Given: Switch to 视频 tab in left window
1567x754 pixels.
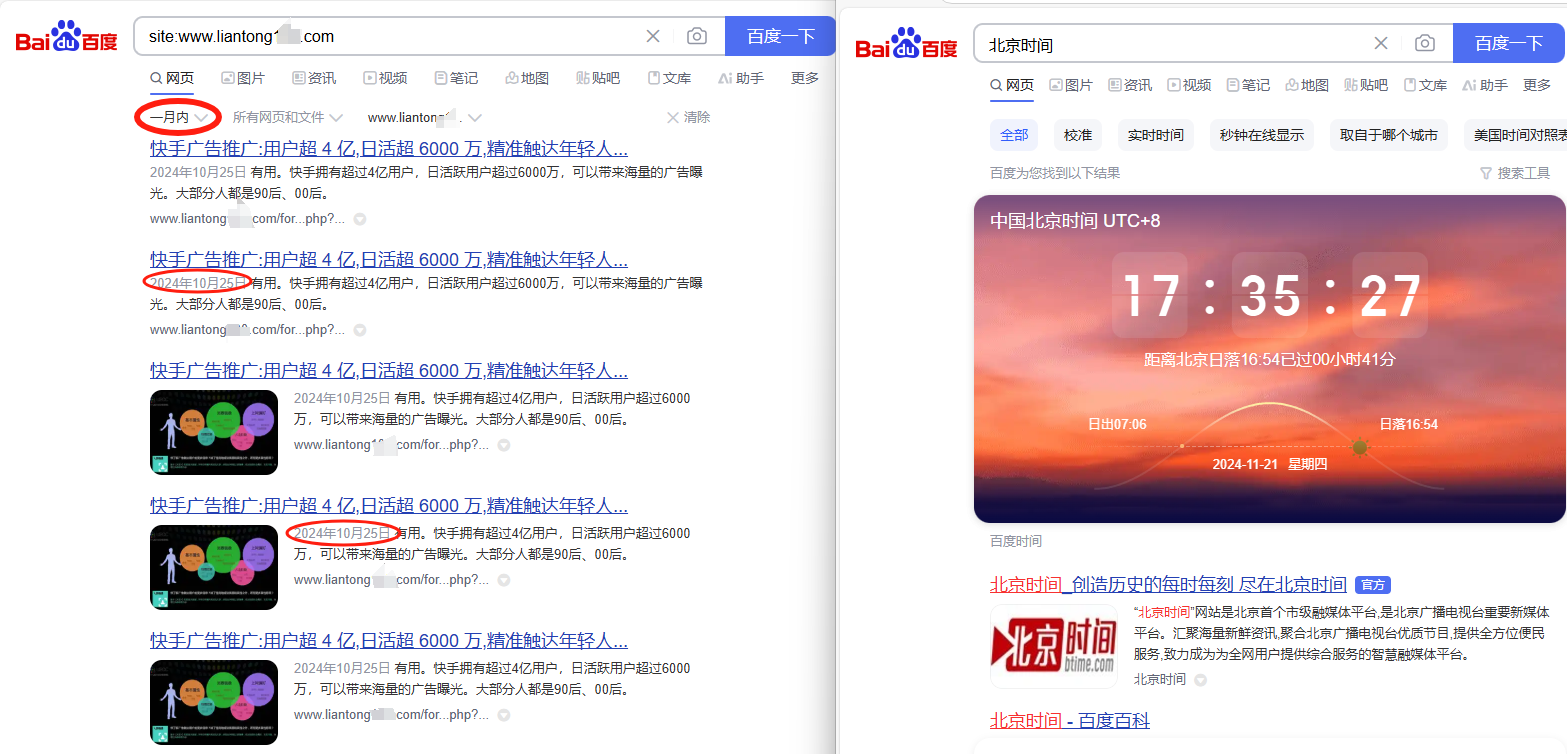Looking at the screenshot, I should coord(385,78).
